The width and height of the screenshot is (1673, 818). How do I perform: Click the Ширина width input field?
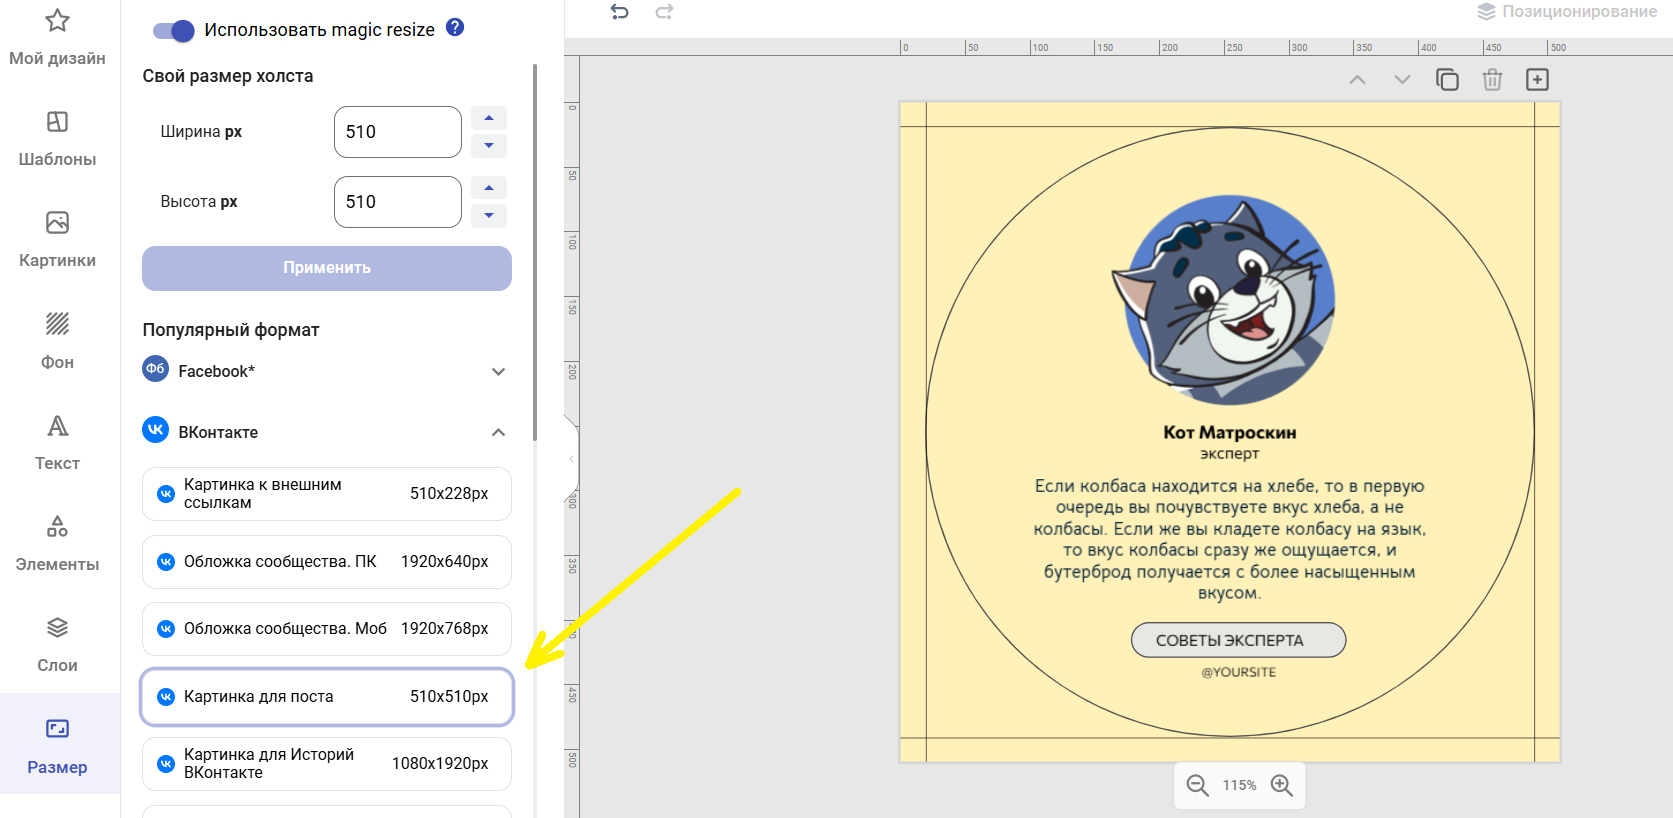397,132
